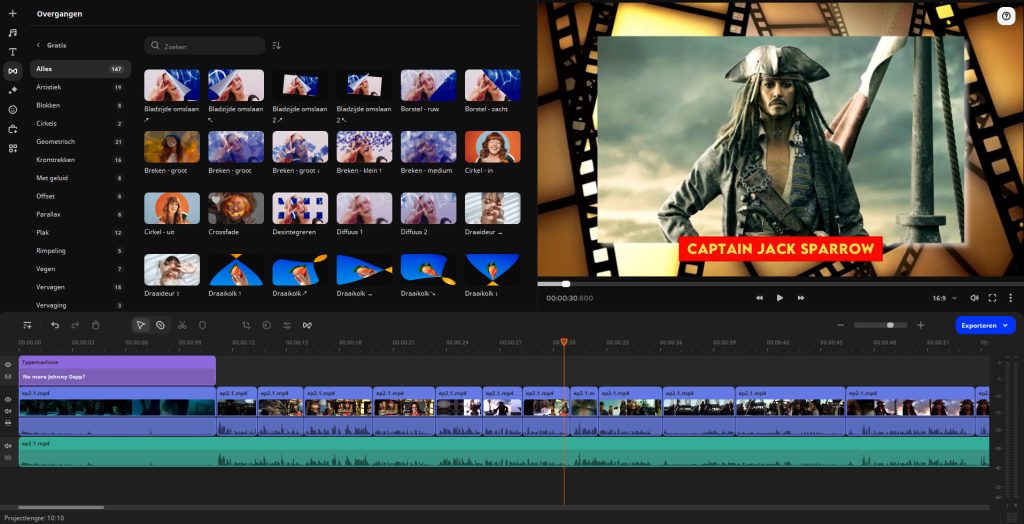Viewport: 1024px width, 524px height.
Task: Click the timeline zoom slider
Action: pyautogui.click(x=880, y=325)
